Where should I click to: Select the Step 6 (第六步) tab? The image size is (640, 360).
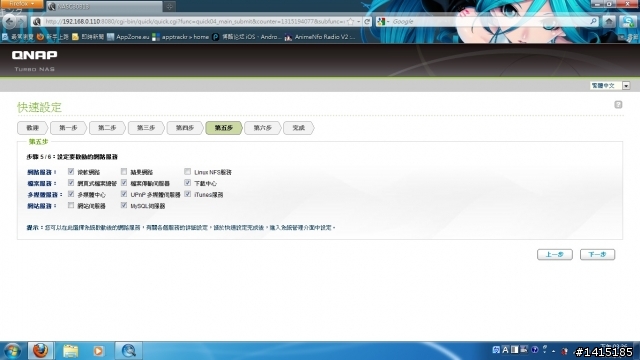tap(262, 128)
